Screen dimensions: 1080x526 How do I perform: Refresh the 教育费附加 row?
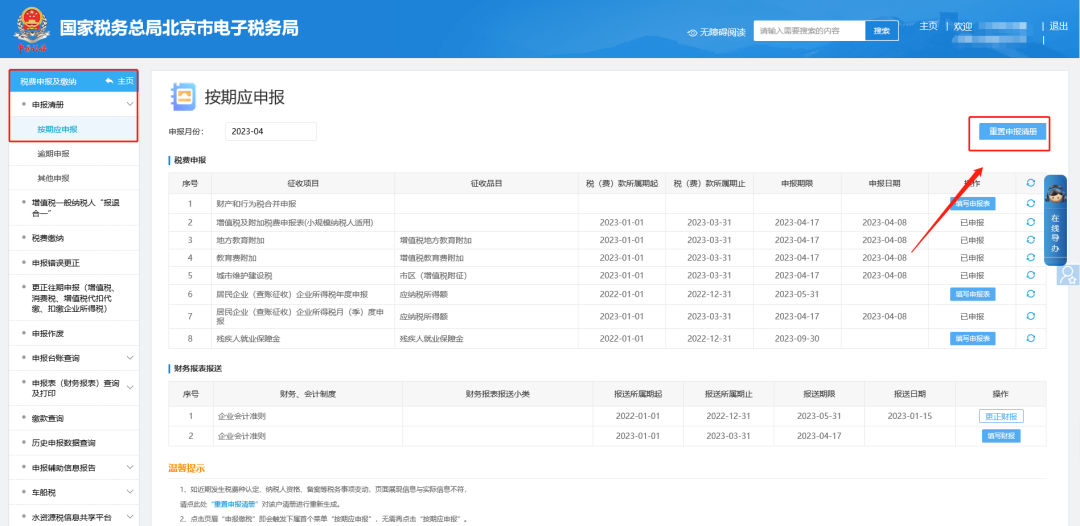click(1030, 257)
